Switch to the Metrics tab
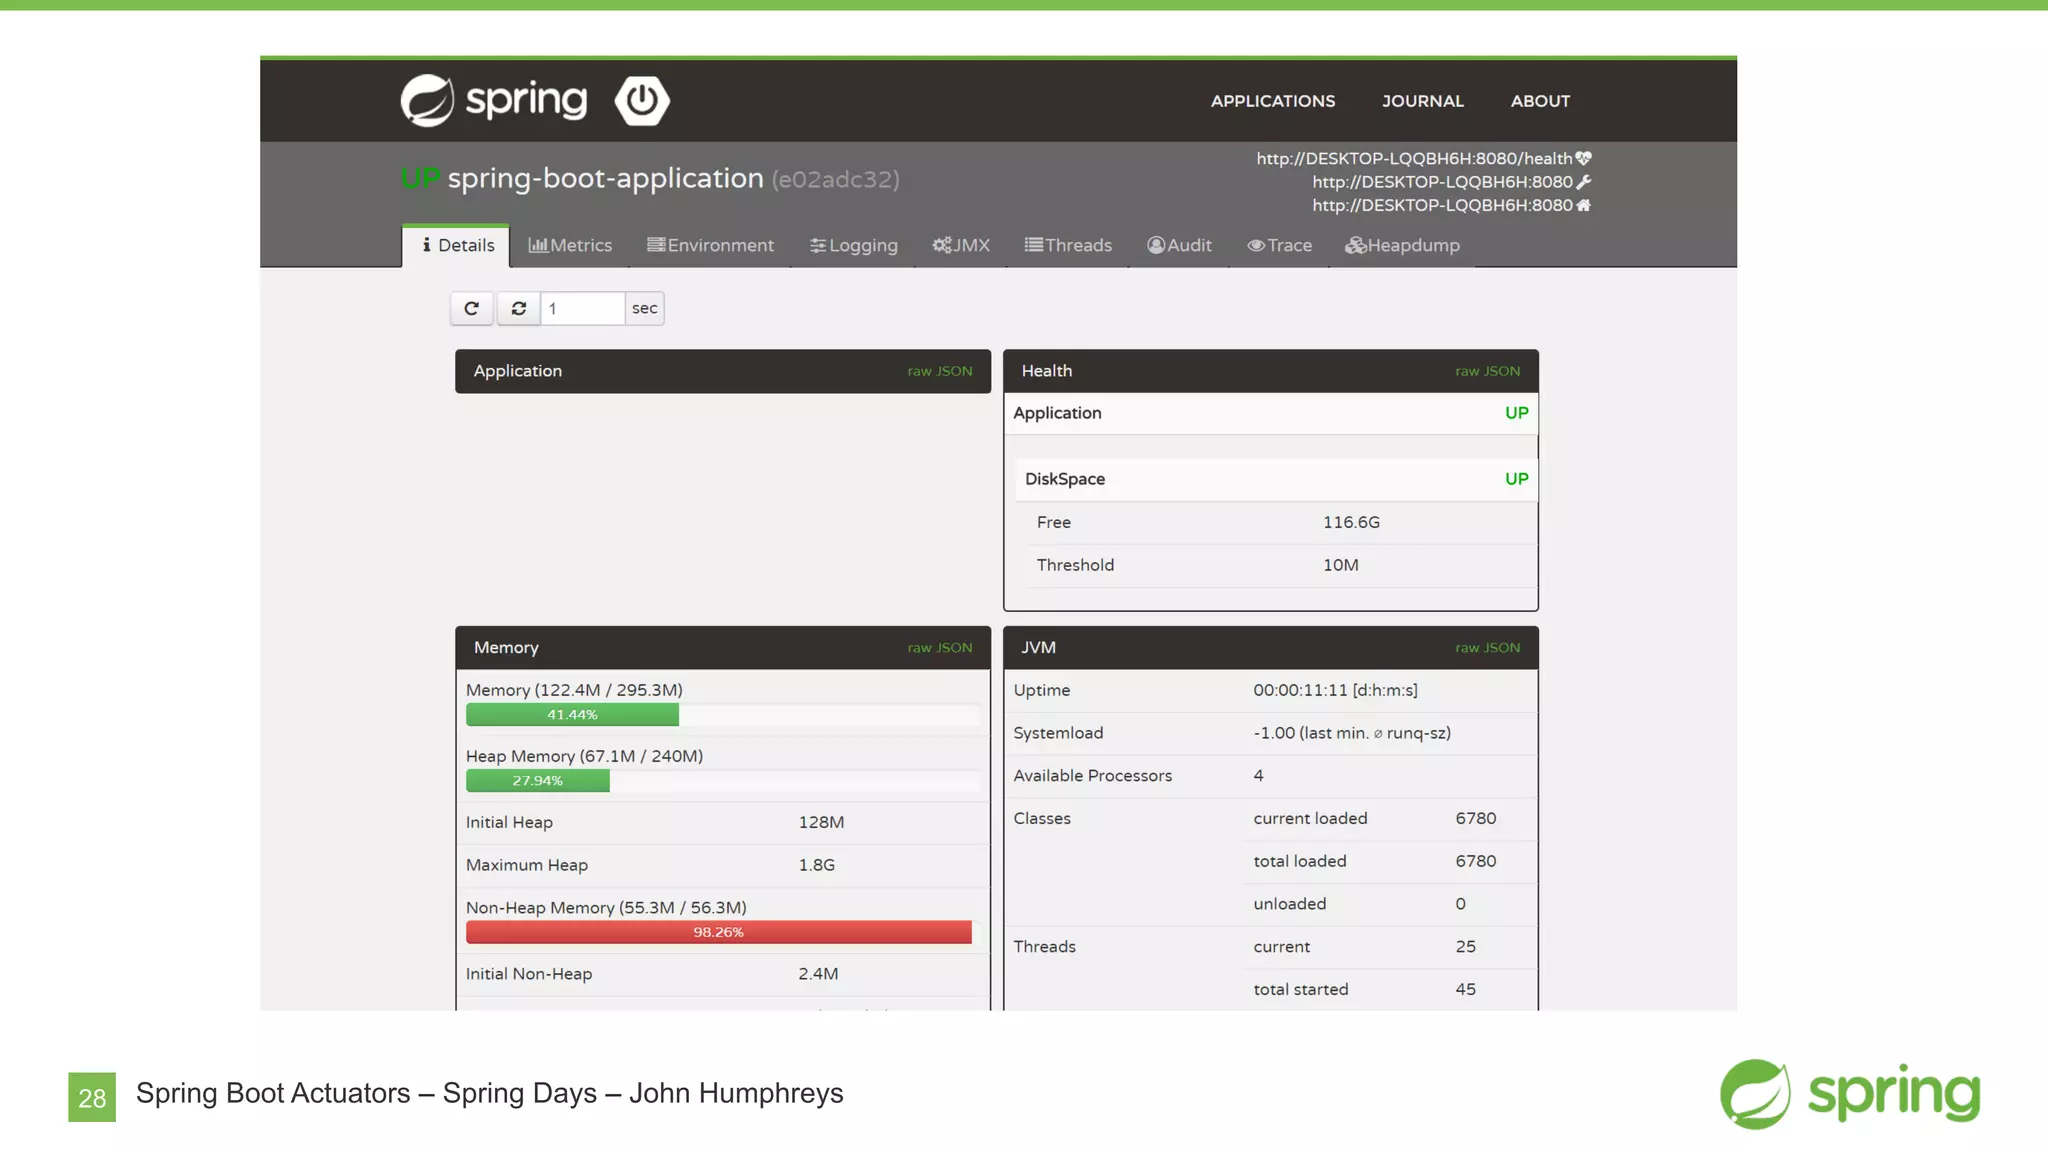 (570, 245)
